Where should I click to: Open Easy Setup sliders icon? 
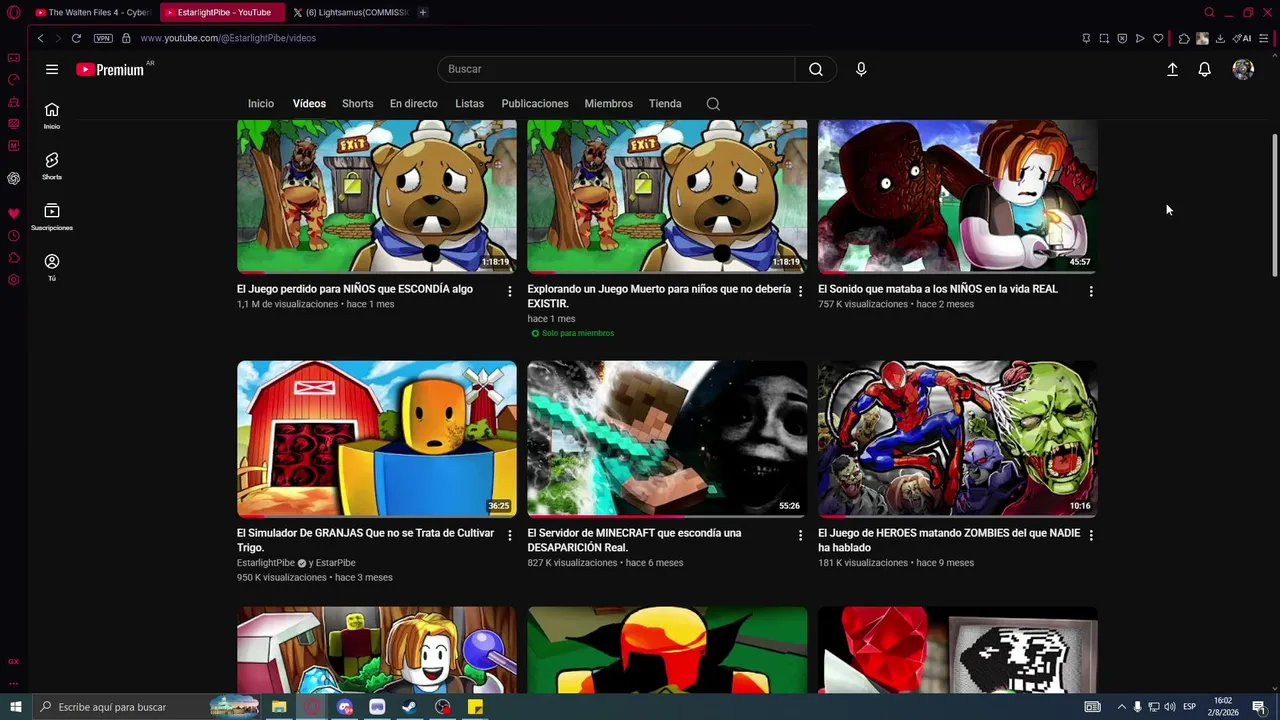pyautogui.click(x=1264, y=38)
